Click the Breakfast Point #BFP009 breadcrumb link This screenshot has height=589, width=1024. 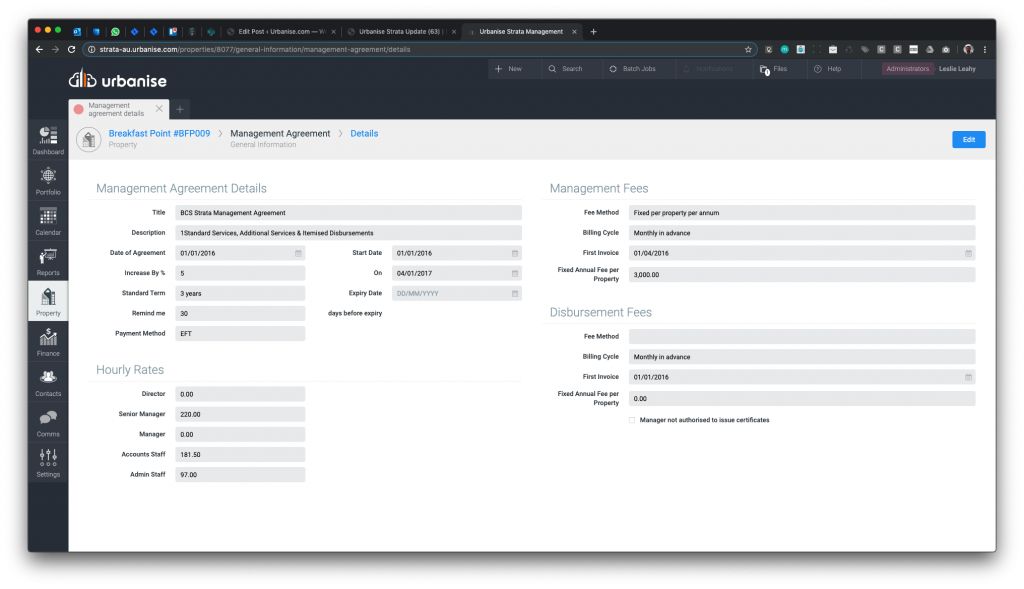click(159, 133)
